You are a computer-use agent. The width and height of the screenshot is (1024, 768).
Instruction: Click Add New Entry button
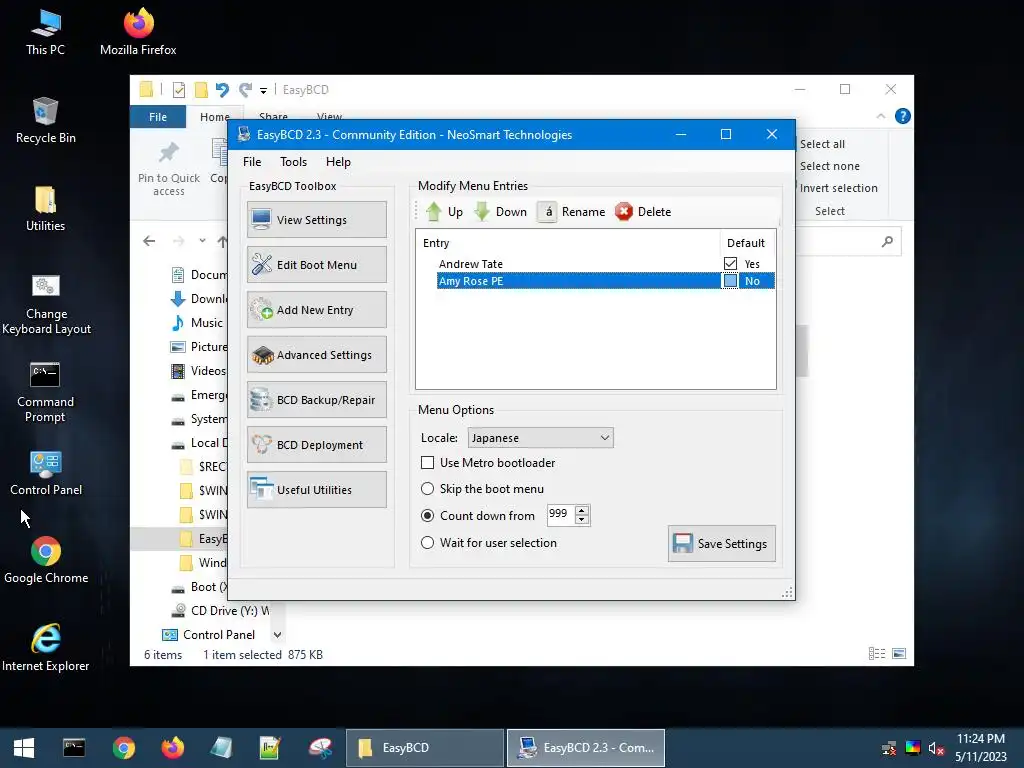pos(317,310)
